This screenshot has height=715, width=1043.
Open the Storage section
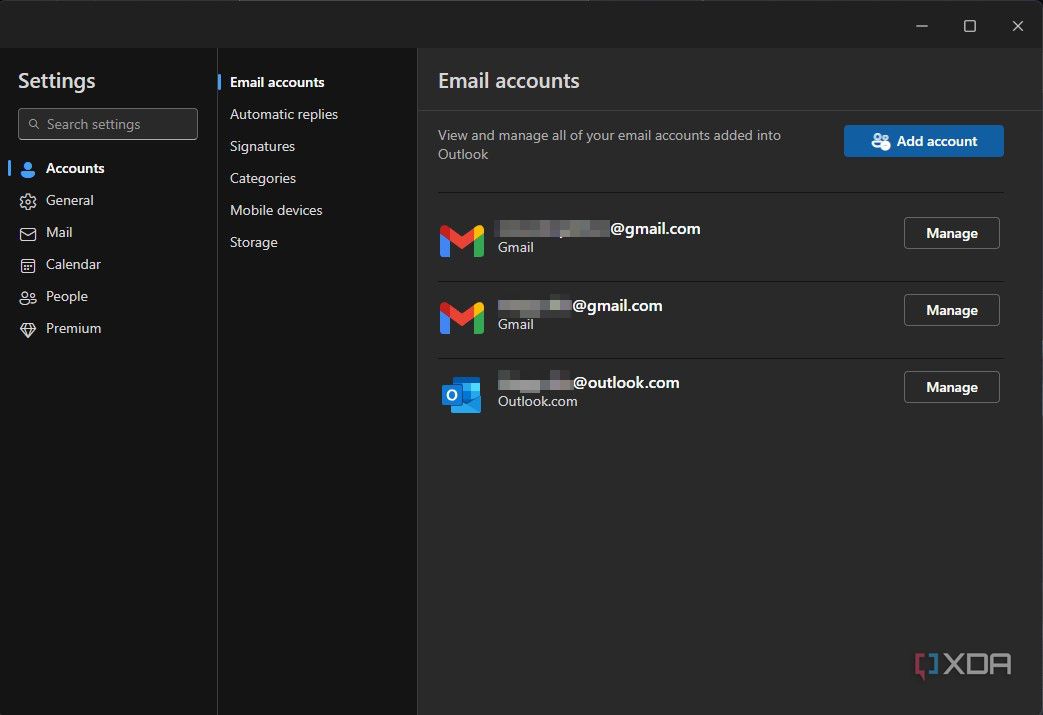253,242
